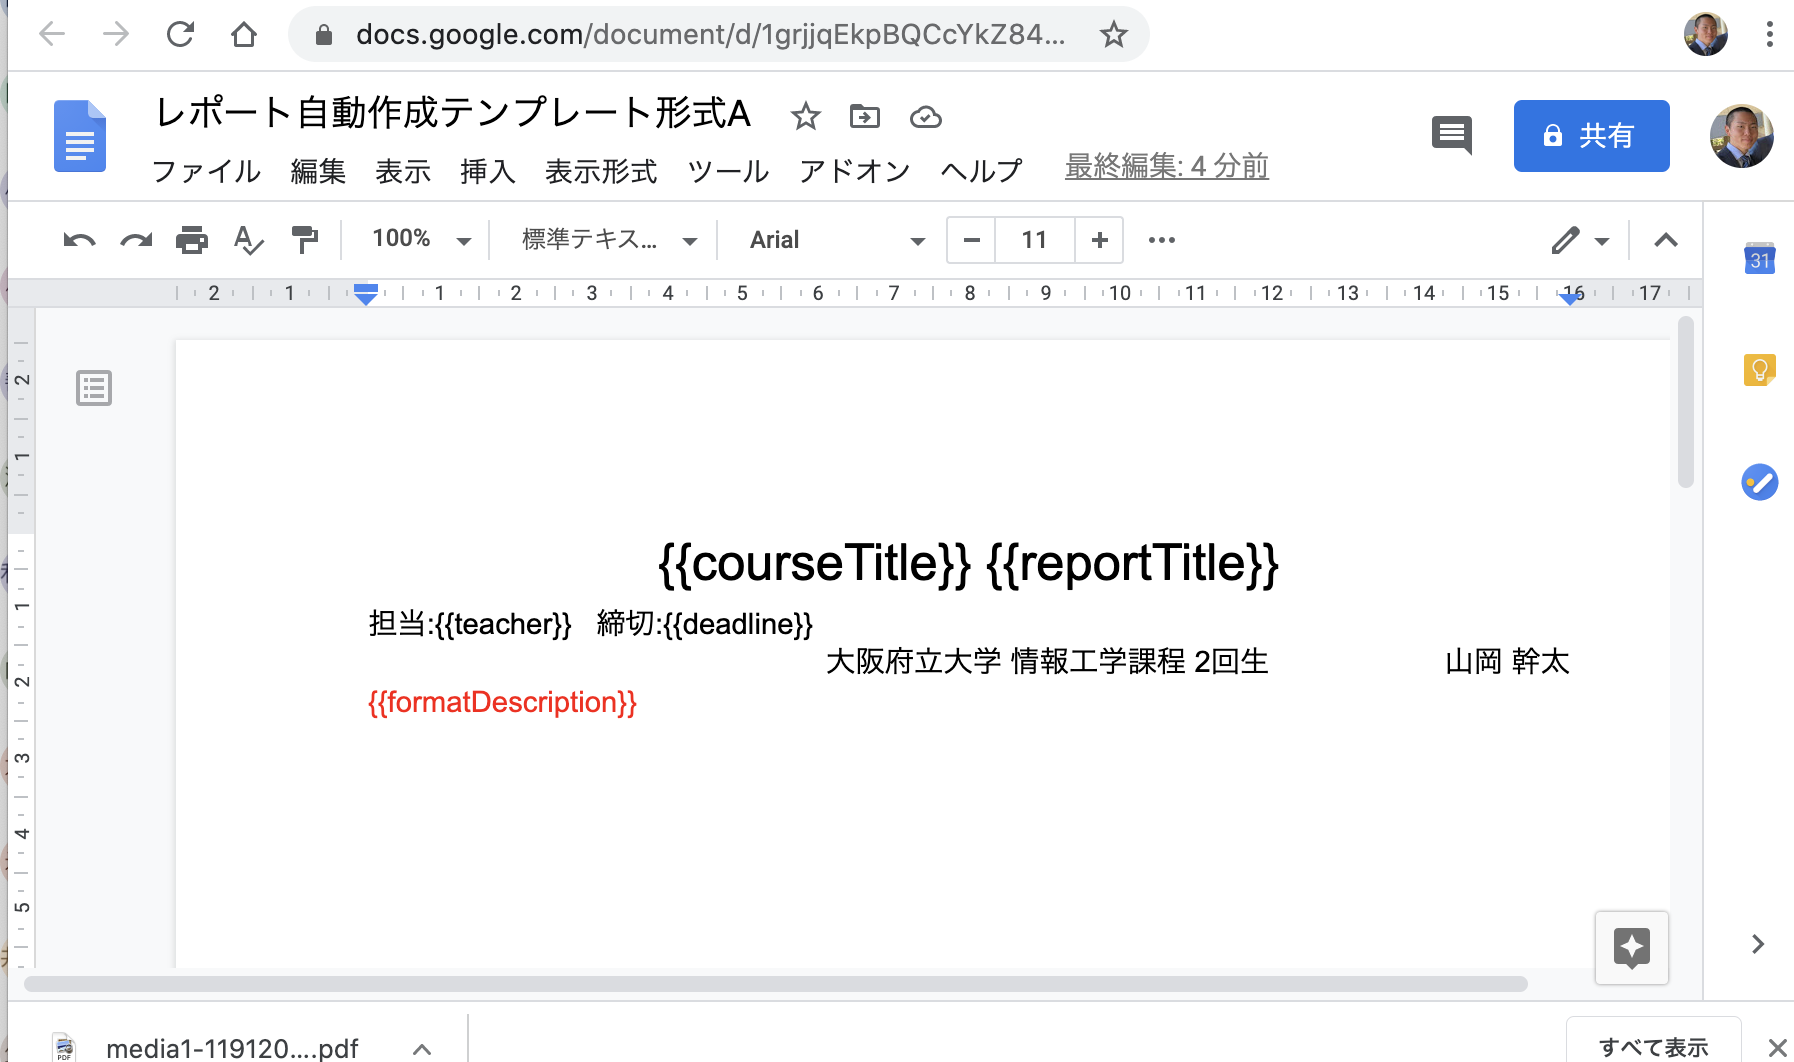Viewport: 1794px width, 1062px height.
Task: Open the Explore tool
Action: pos(1632,948)
